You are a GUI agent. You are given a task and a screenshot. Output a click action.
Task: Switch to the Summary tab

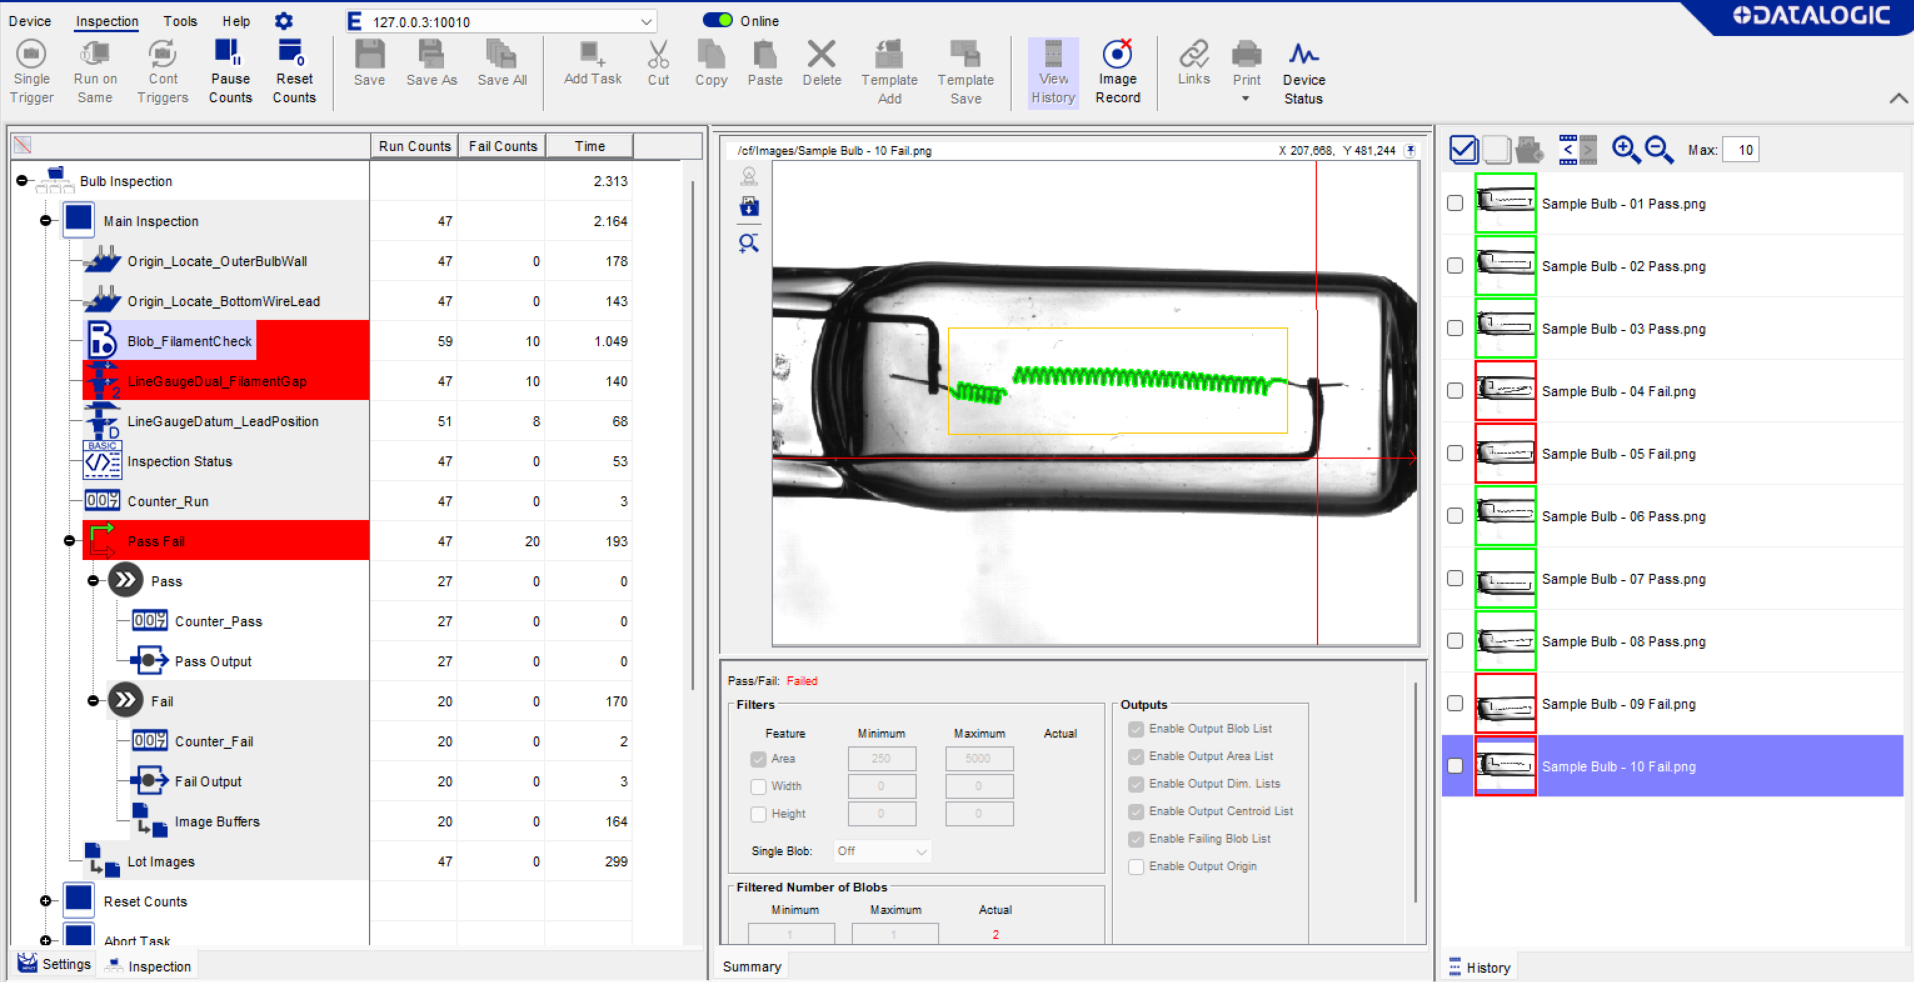751,966
